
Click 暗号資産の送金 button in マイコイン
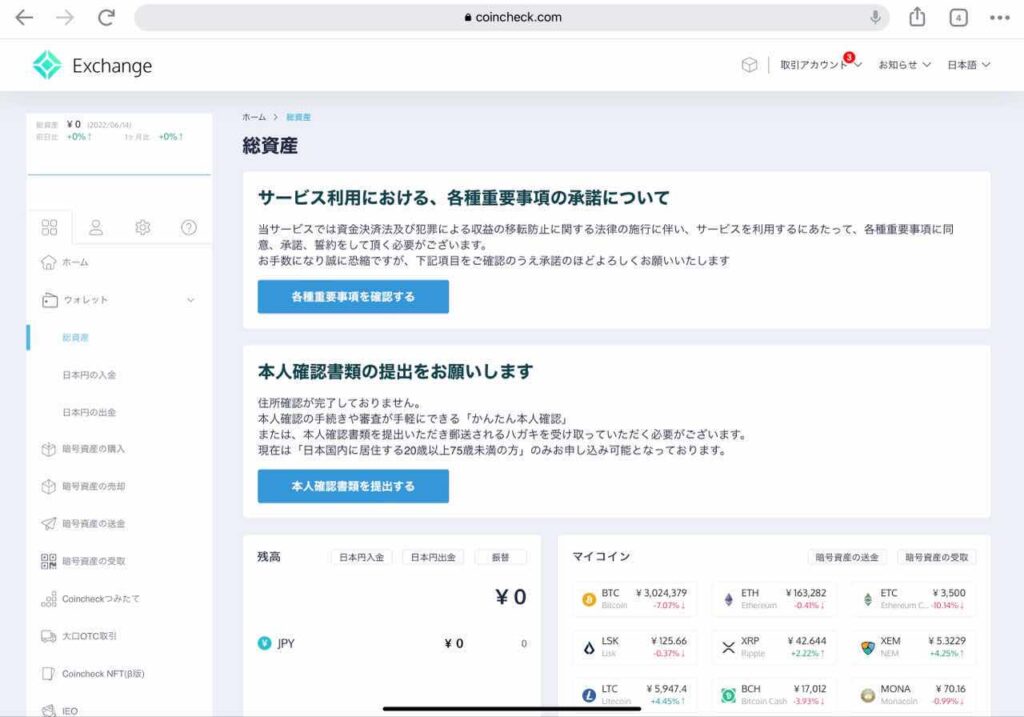pos(847,557)
